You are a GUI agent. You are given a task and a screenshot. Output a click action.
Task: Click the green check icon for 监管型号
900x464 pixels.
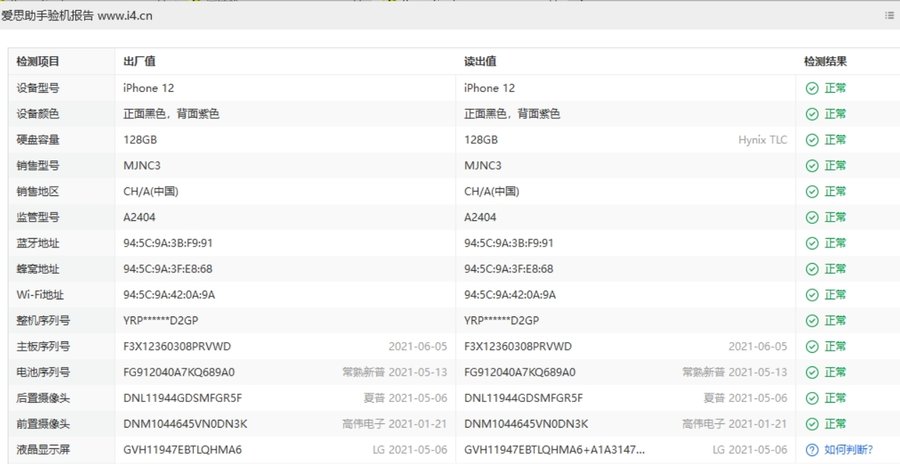[812, 217]
